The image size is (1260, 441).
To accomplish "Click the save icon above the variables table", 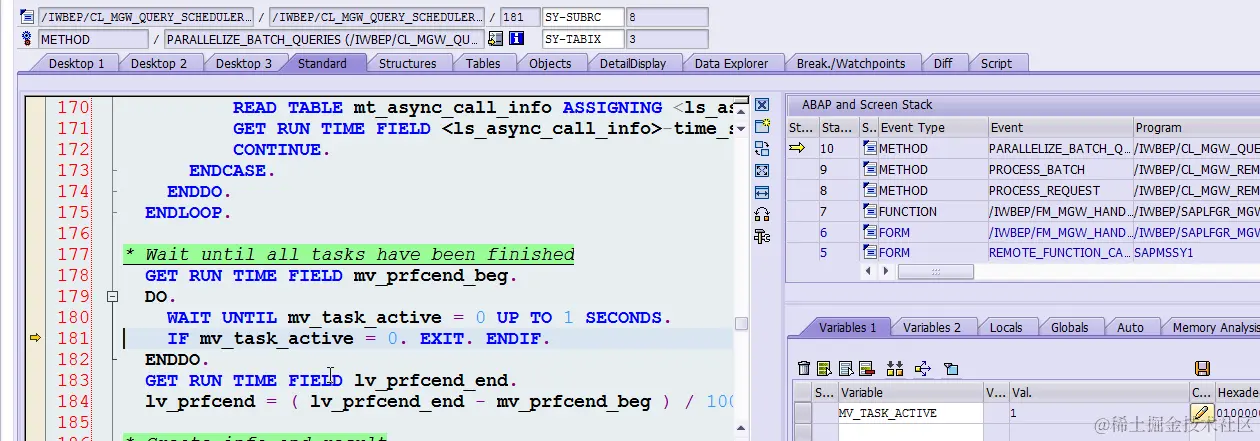I will pos(1202,369).
